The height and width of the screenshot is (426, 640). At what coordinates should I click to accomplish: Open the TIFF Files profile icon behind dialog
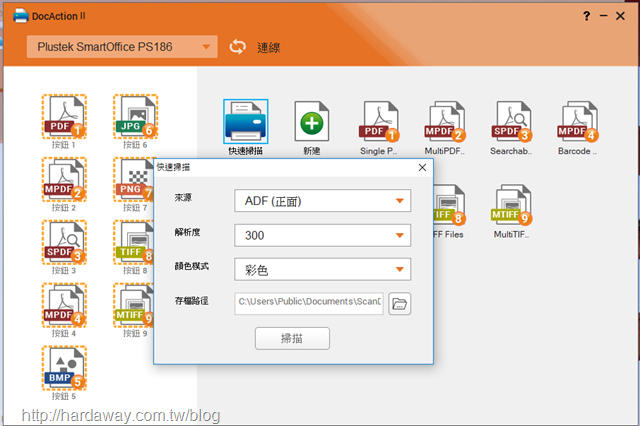pyautogui.click(x=450, y=205)
